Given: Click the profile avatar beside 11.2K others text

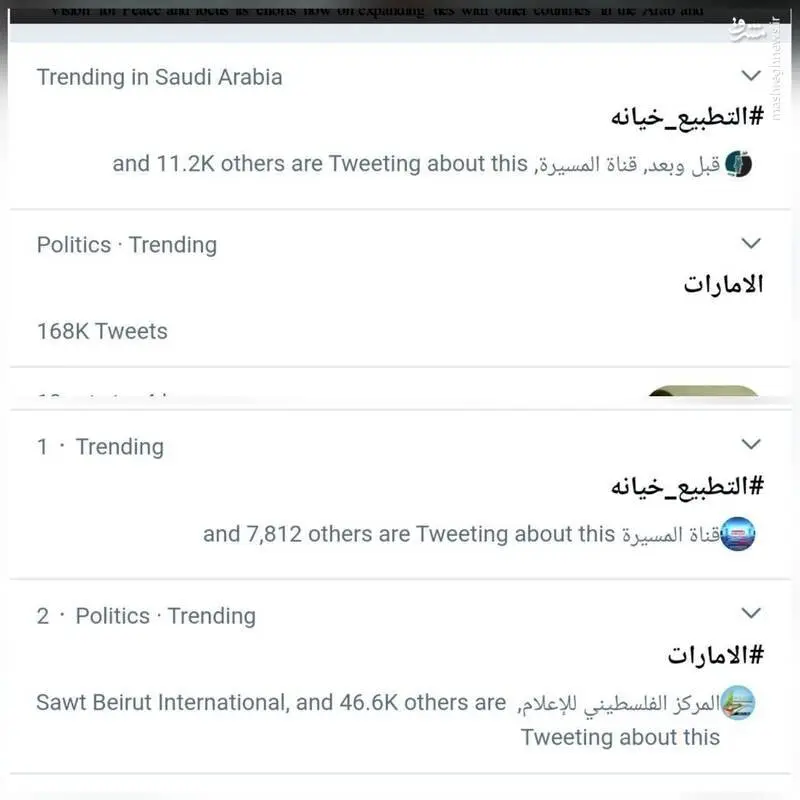Looking at the screenshot, I should click(738, 164).
